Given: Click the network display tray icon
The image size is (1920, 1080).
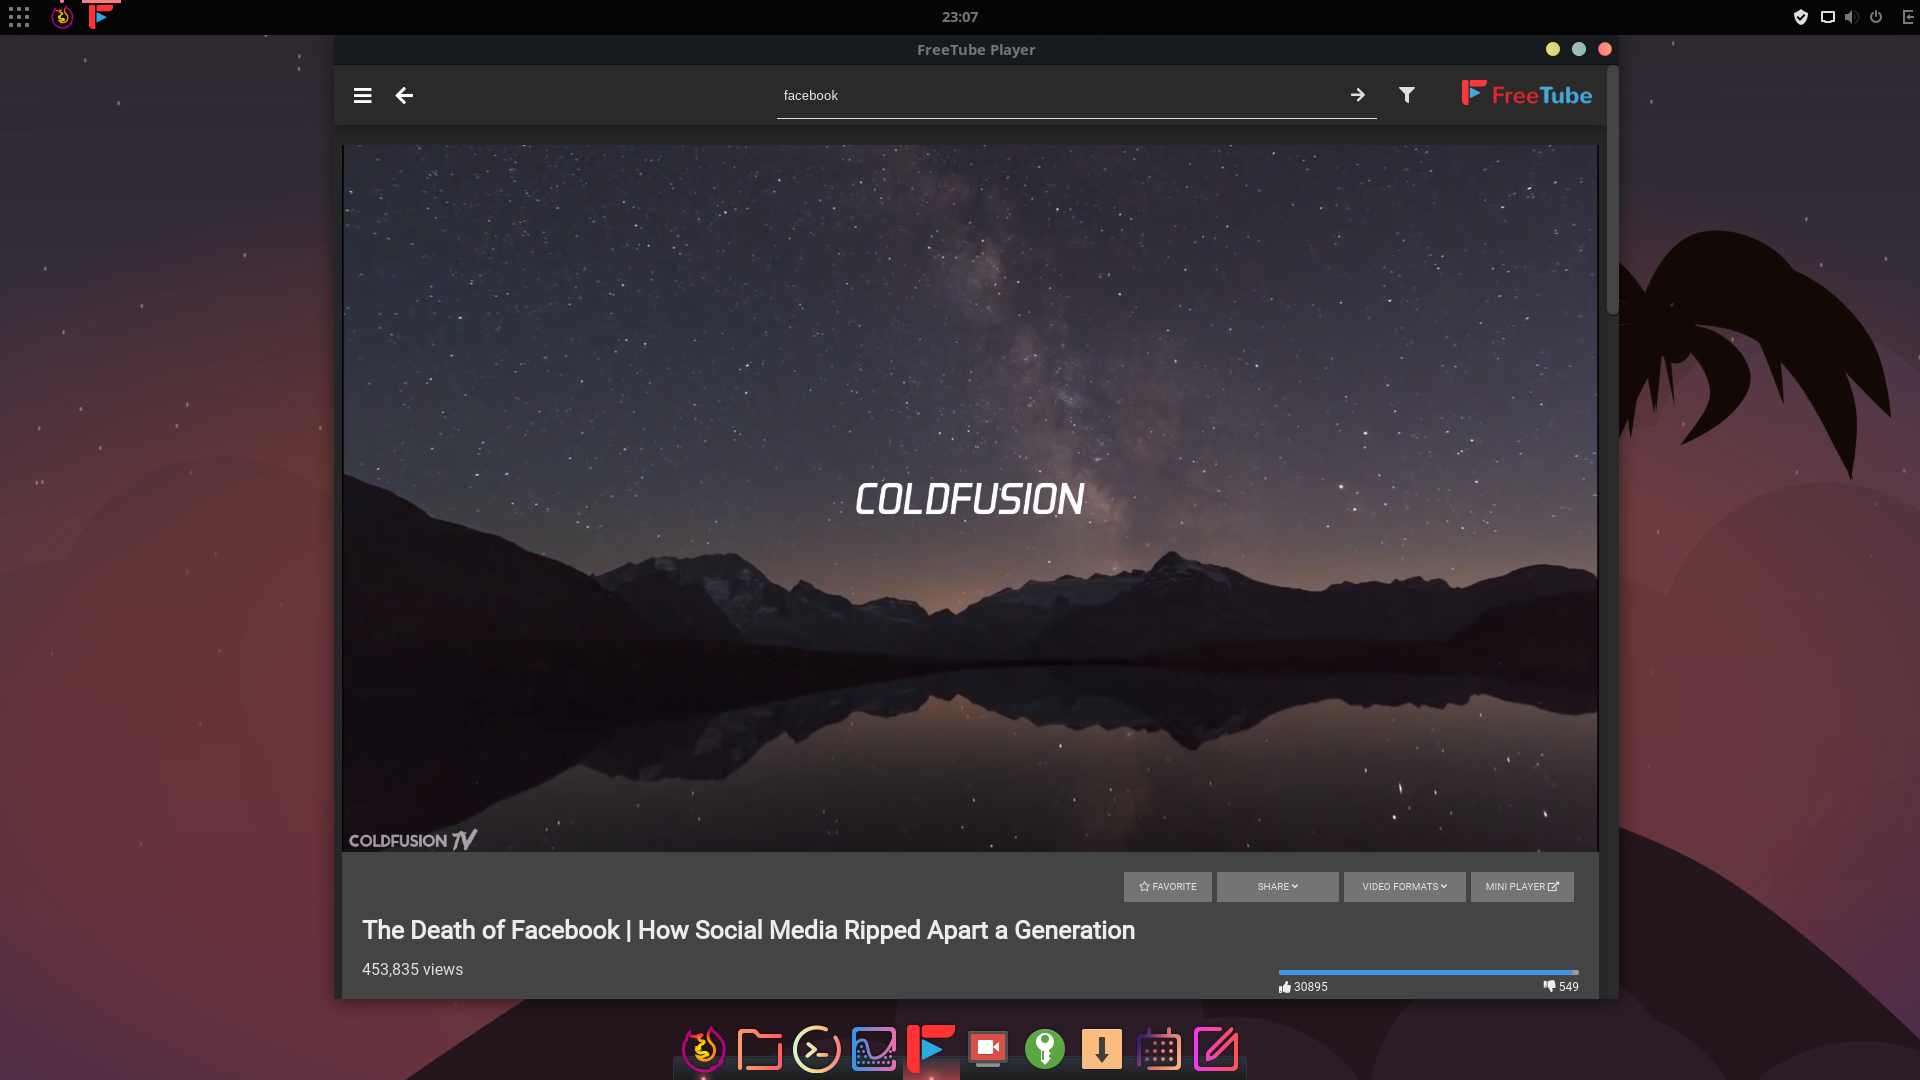Looking at the screenshot, I should pos(1827,17).
